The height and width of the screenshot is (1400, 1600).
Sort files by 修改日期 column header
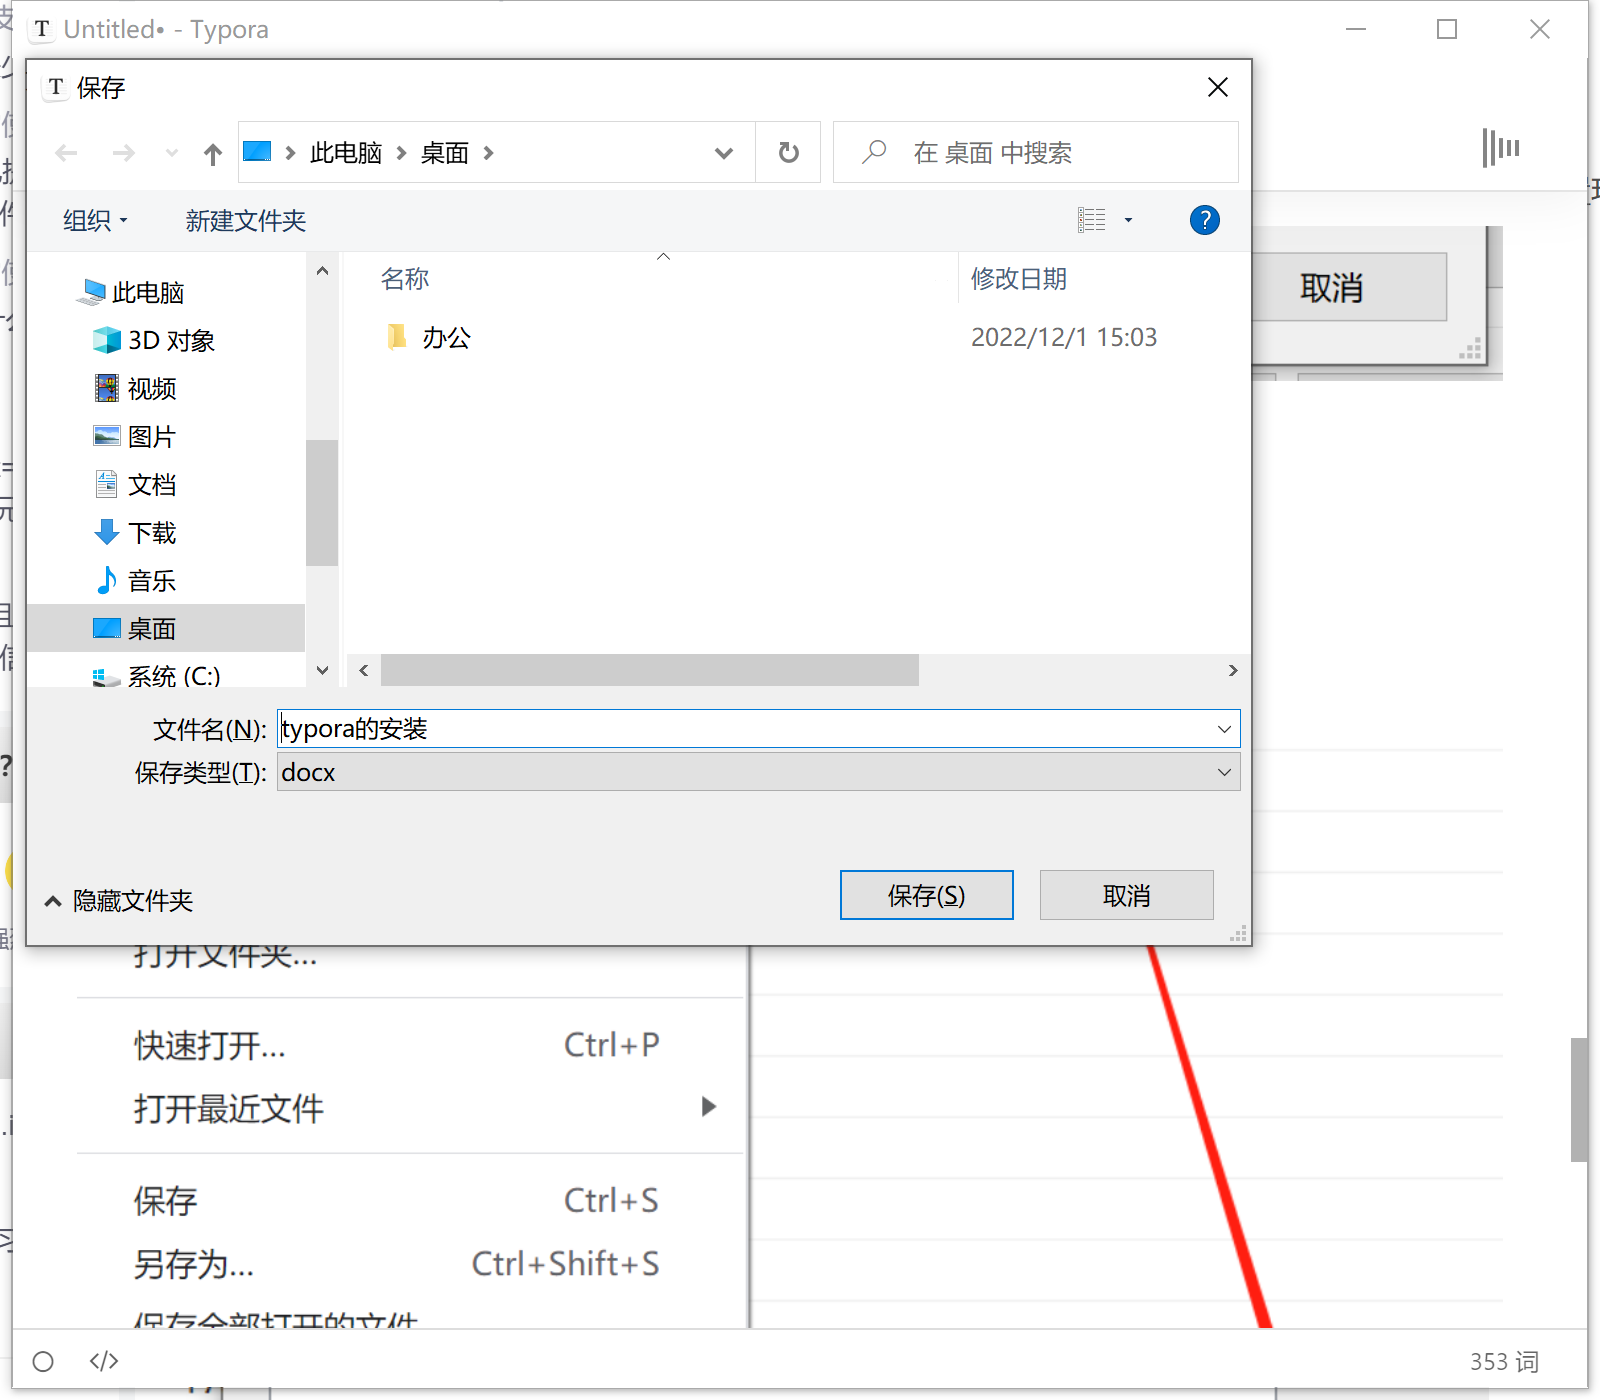(x=1018, y=278)
